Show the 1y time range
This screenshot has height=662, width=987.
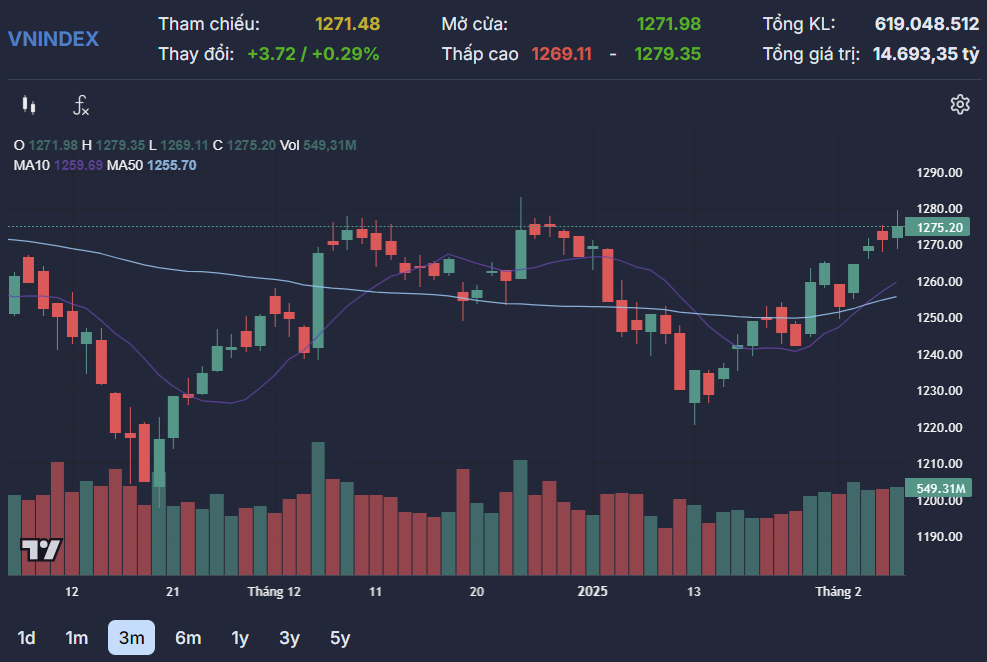click(240, 638)
